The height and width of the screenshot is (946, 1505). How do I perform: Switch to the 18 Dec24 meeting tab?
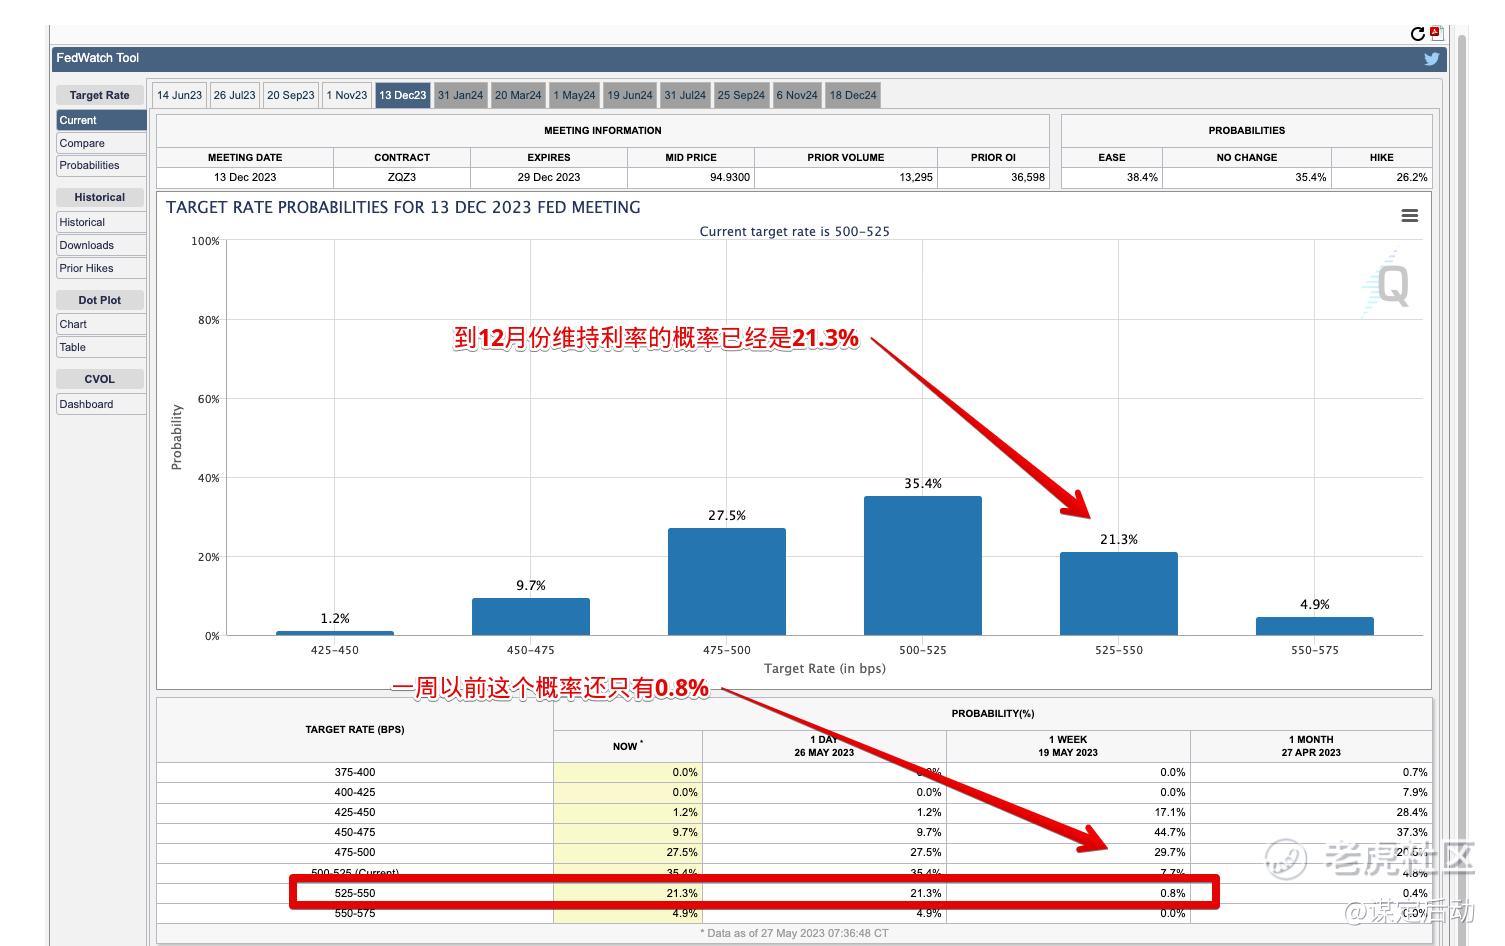tap(853, 95)
